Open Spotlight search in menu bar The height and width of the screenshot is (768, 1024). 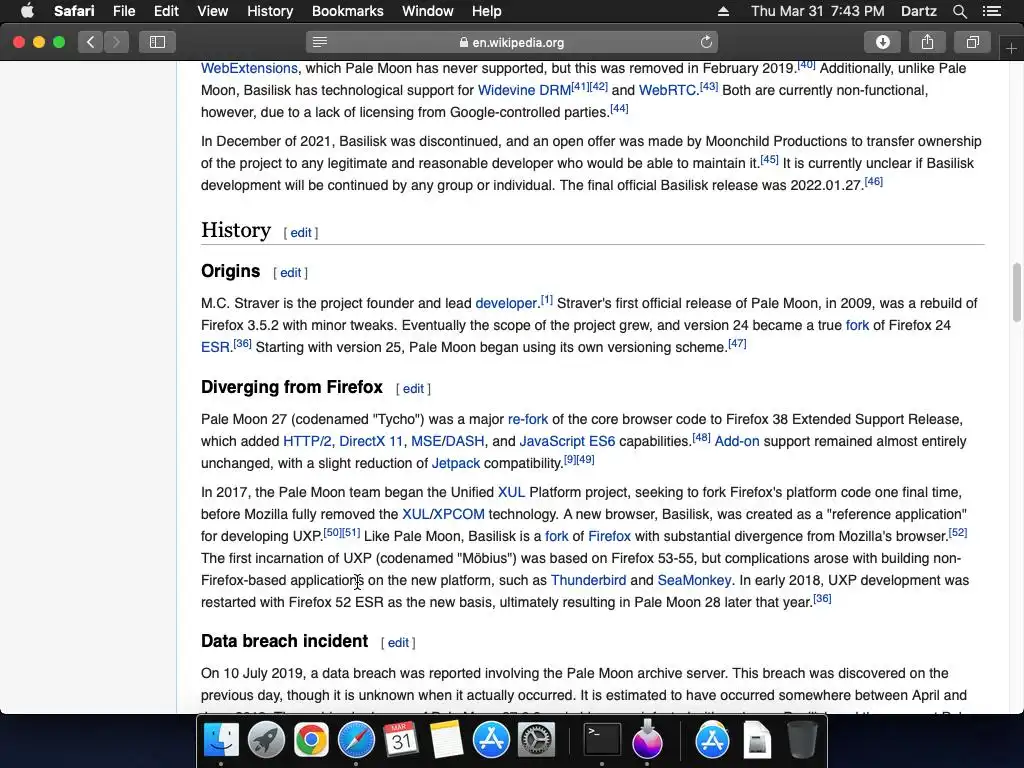(x=959, y=11)
